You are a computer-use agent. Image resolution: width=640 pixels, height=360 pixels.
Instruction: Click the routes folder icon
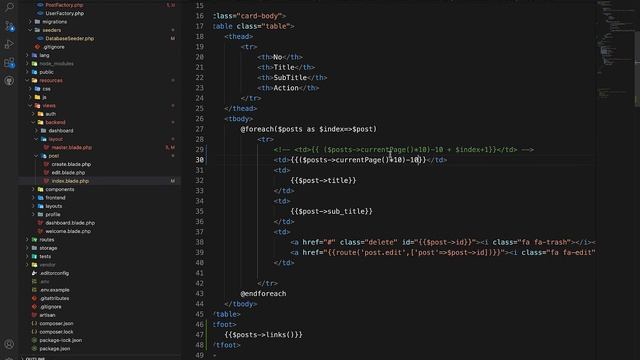[34, 240]
